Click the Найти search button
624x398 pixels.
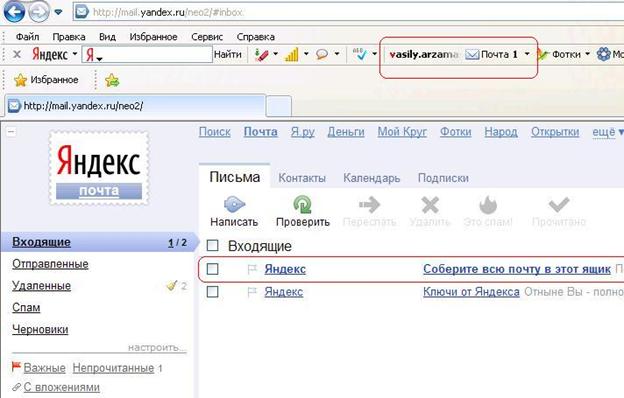point(228,54)
